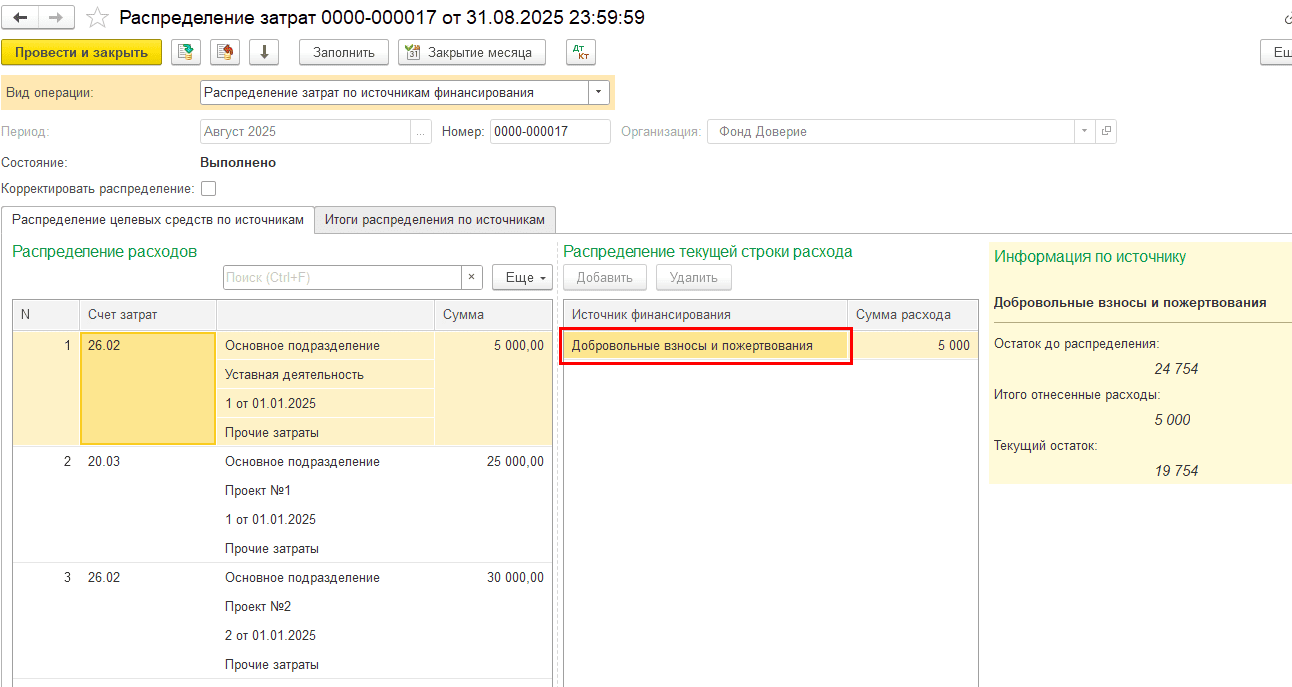The height and width of the screenshot is (687, 1292).
Task: Click the back navigation arrow
Action: [x=21, y=18]
